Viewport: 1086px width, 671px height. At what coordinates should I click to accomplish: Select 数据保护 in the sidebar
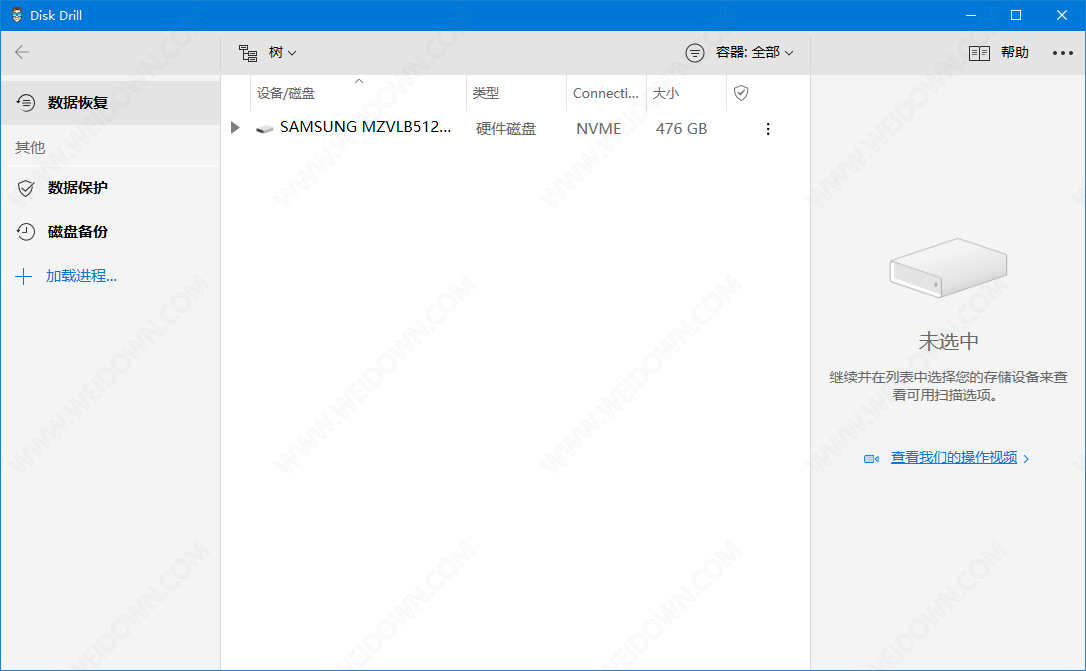[x=78, y=188]
